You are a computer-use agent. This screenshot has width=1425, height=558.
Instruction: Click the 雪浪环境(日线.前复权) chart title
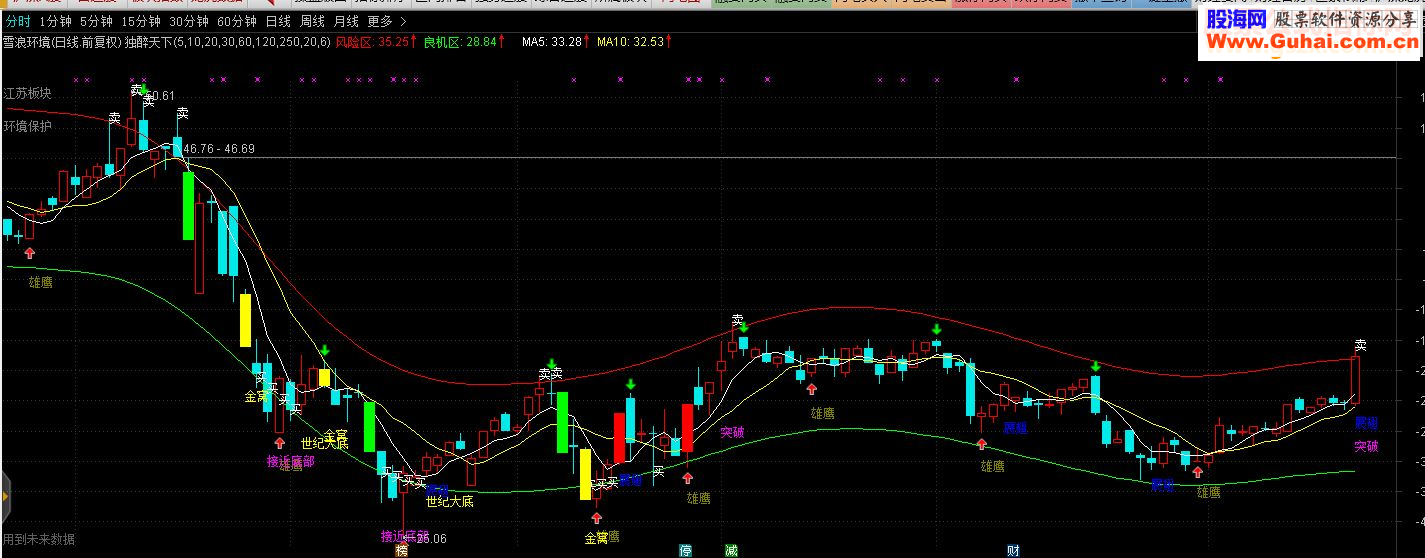(62, 42)
